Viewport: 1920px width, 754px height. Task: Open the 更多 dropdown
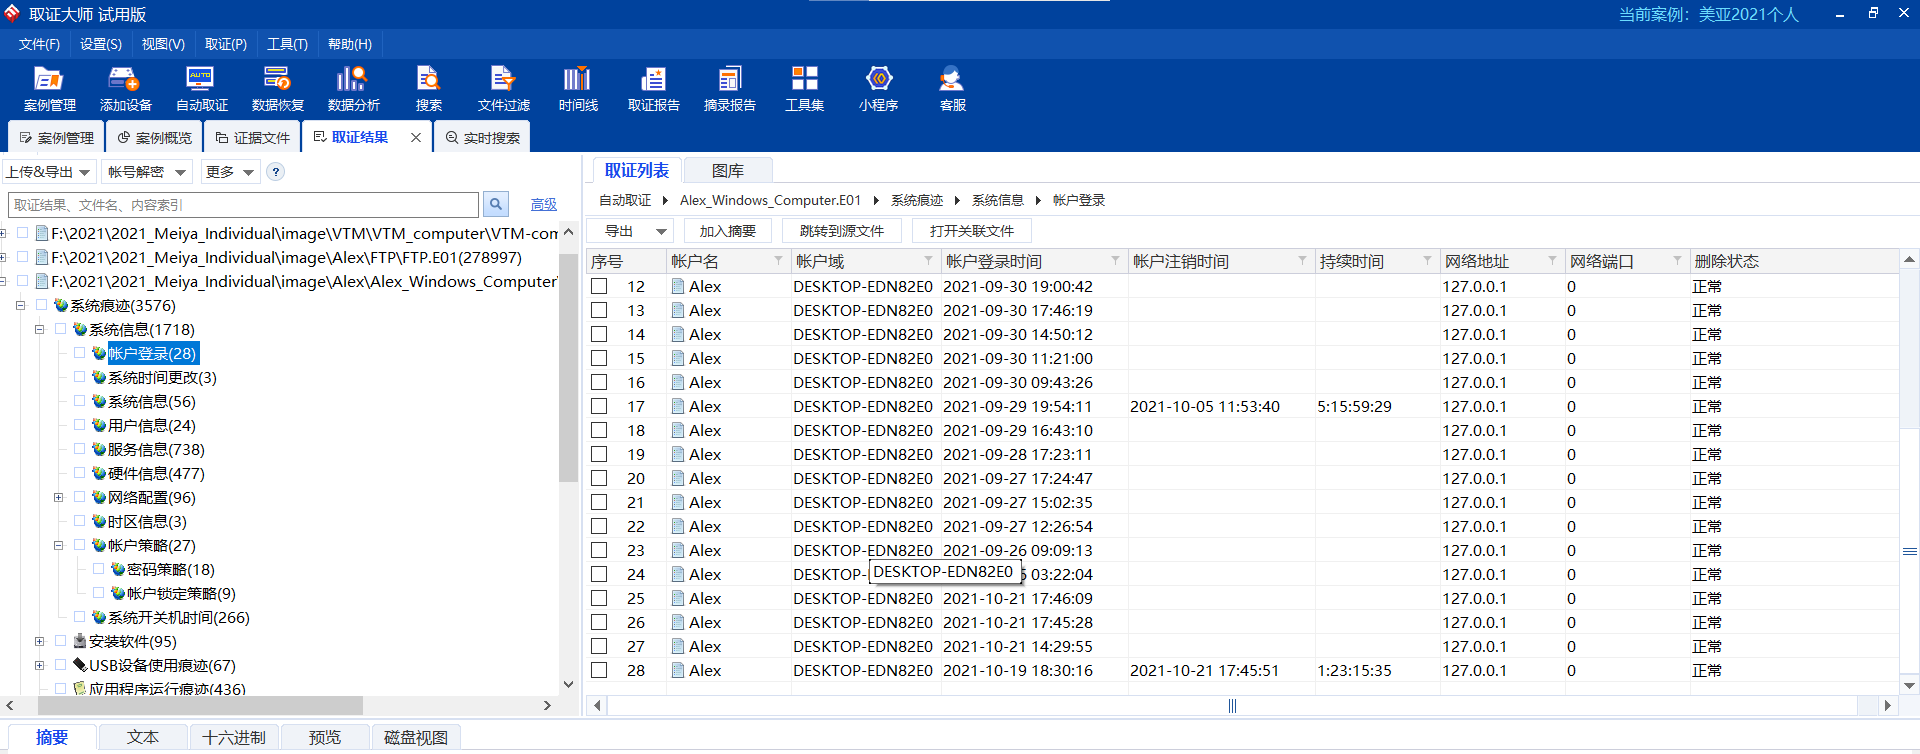(230, 172)
